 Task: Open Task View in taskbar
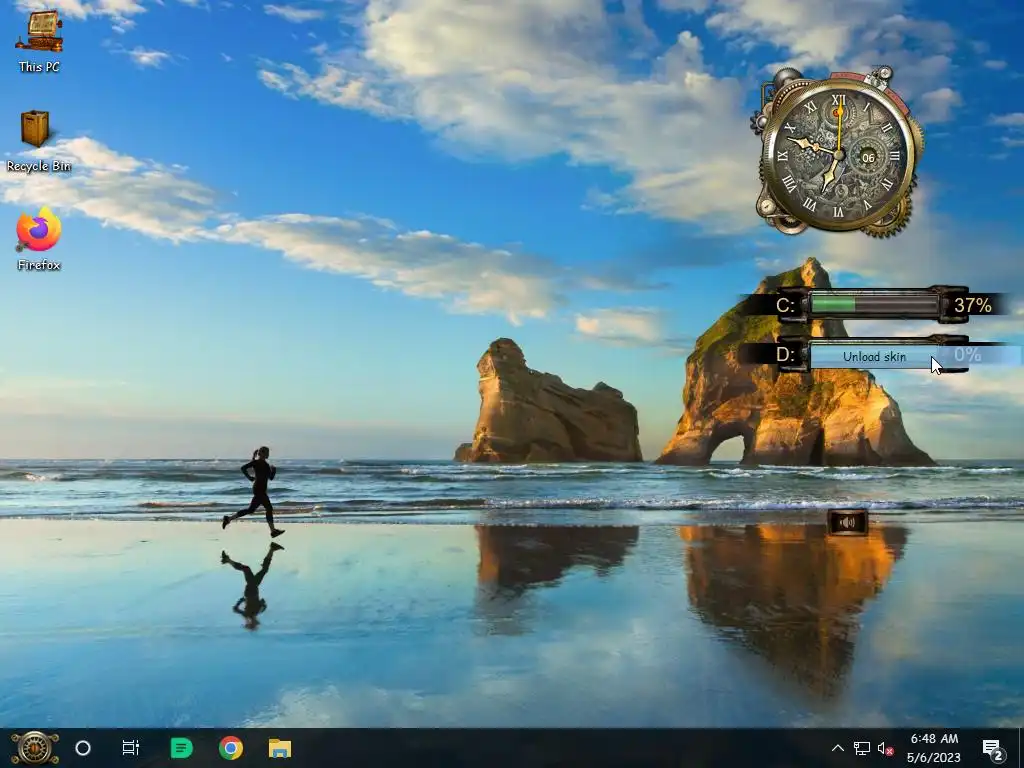[x=131, y=748]
